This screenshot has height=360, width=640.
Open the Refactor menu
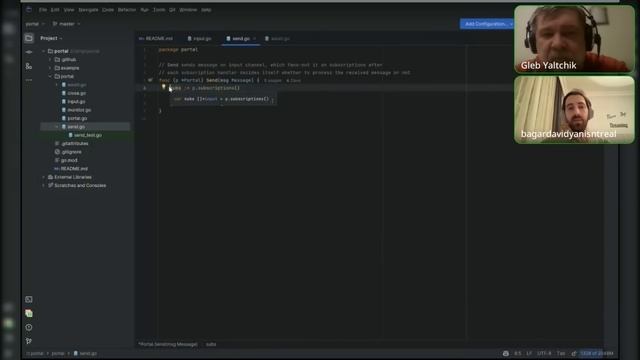click(x=127, y=10)
